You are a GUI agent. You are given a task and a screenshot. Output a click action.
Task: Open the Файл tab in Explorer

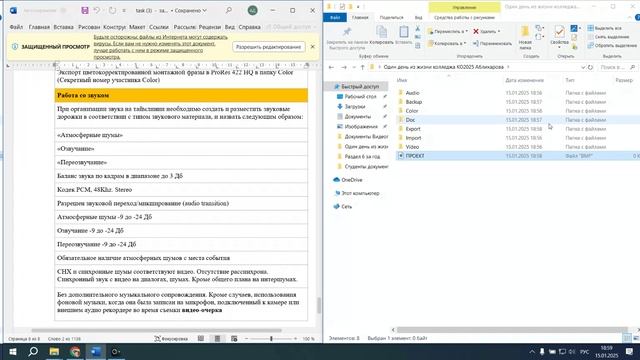[335, 18]
